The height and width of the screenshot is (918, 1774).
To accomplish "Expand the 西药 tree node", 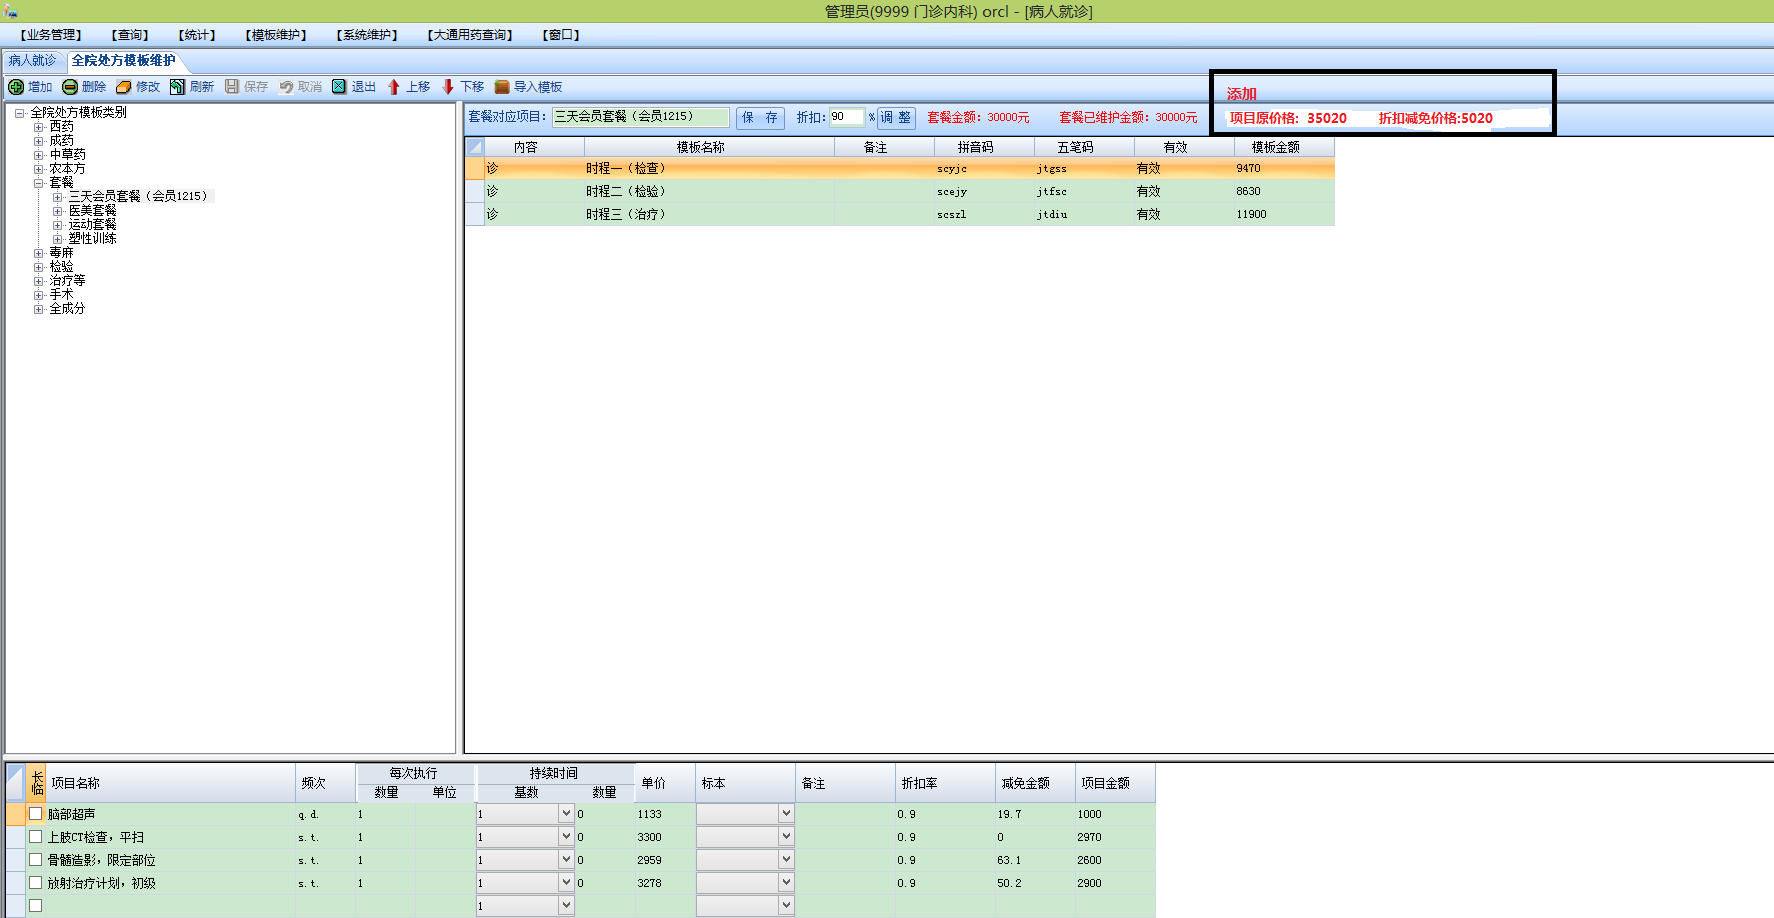I will click(x=39, y=127).
